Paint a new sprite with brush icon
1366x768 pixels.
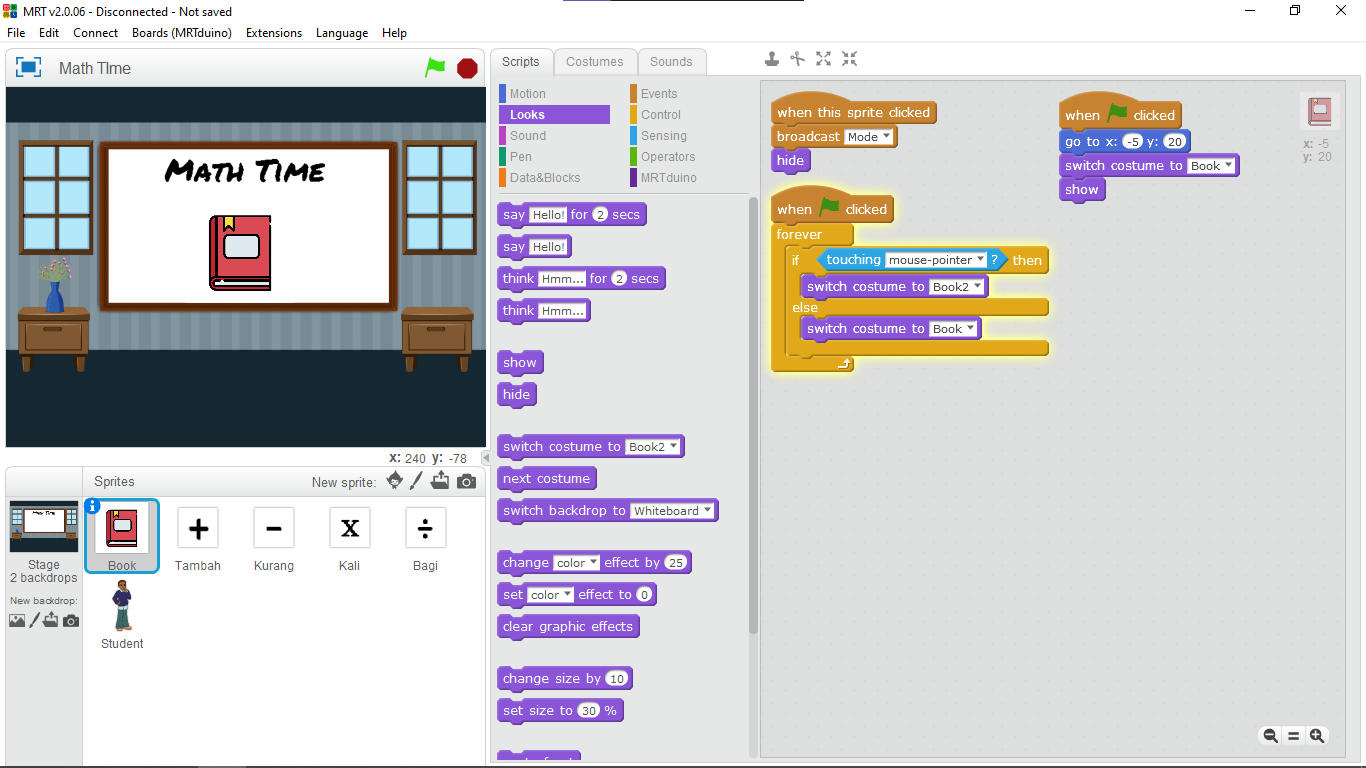tap(417, 481)
